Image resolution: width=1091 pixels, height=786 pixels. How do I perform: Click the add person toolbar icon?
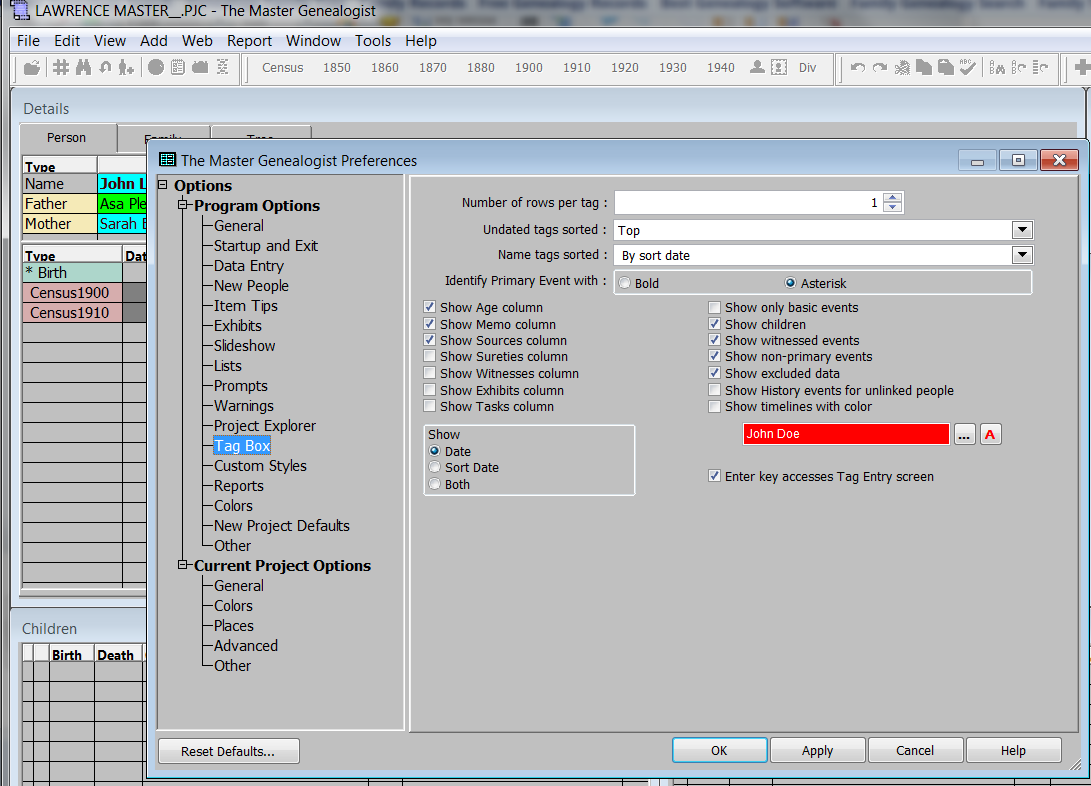tap(126, 67)
